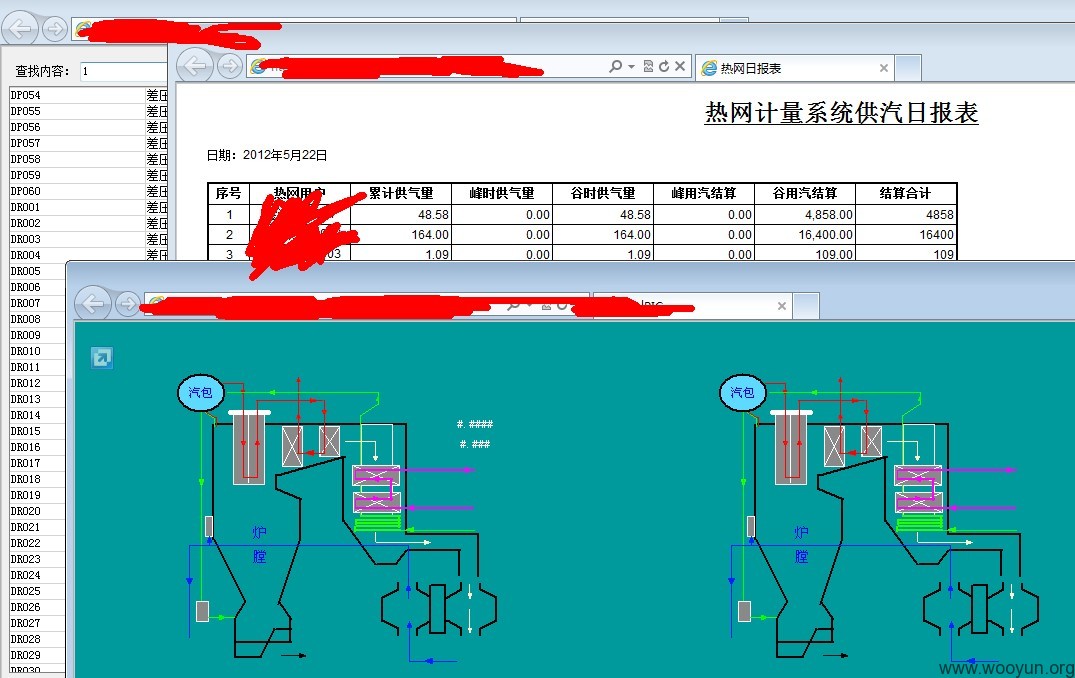Screen dimensions: 1075x678
Task: Select DR012 row in the list
Action: [37, 383]
